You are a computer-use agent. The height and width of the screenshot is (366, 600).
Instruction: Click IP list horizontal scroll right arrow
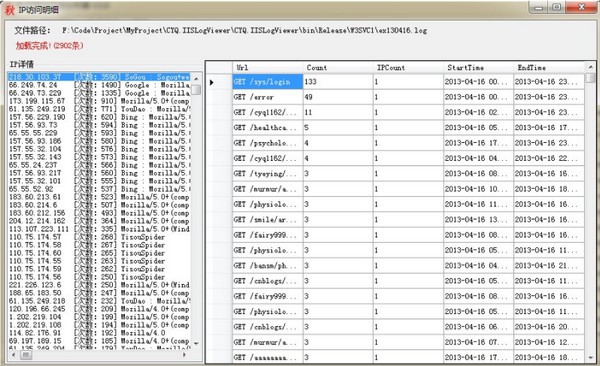click(185, 355)
